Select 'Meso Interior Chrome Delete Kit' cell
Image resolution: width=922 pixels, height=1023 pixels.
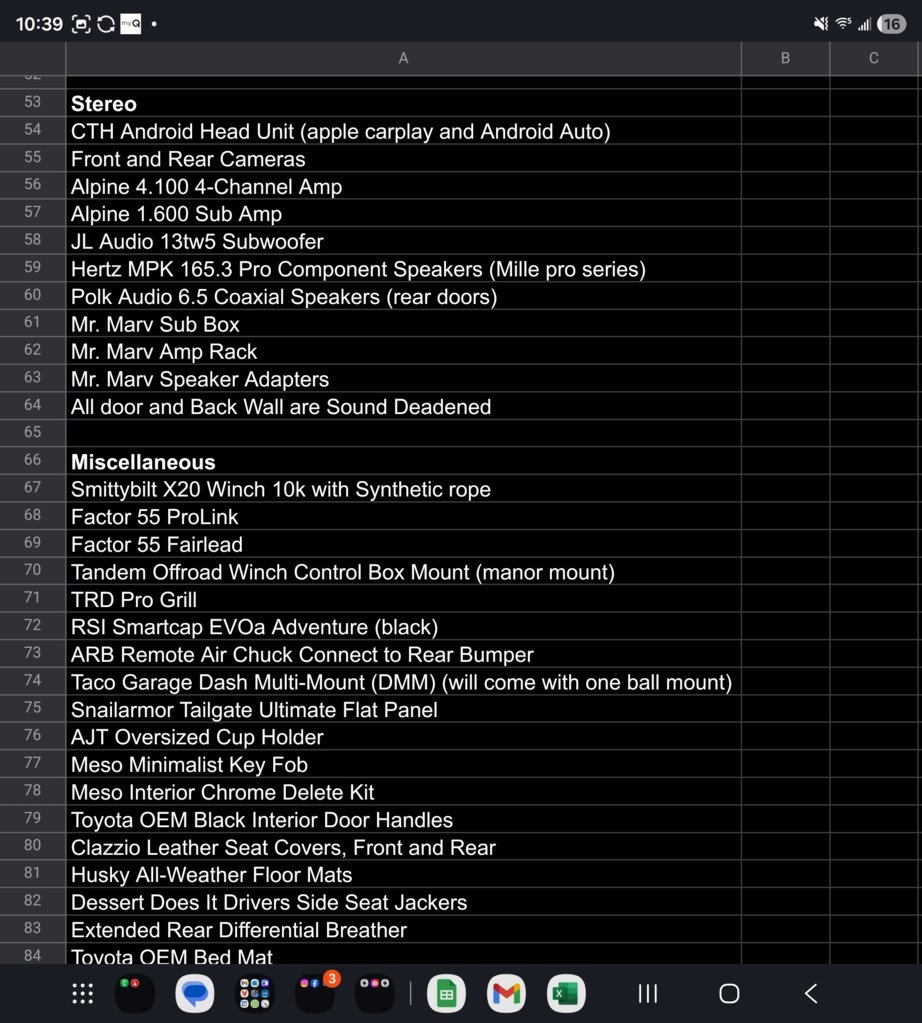(403, 791)
